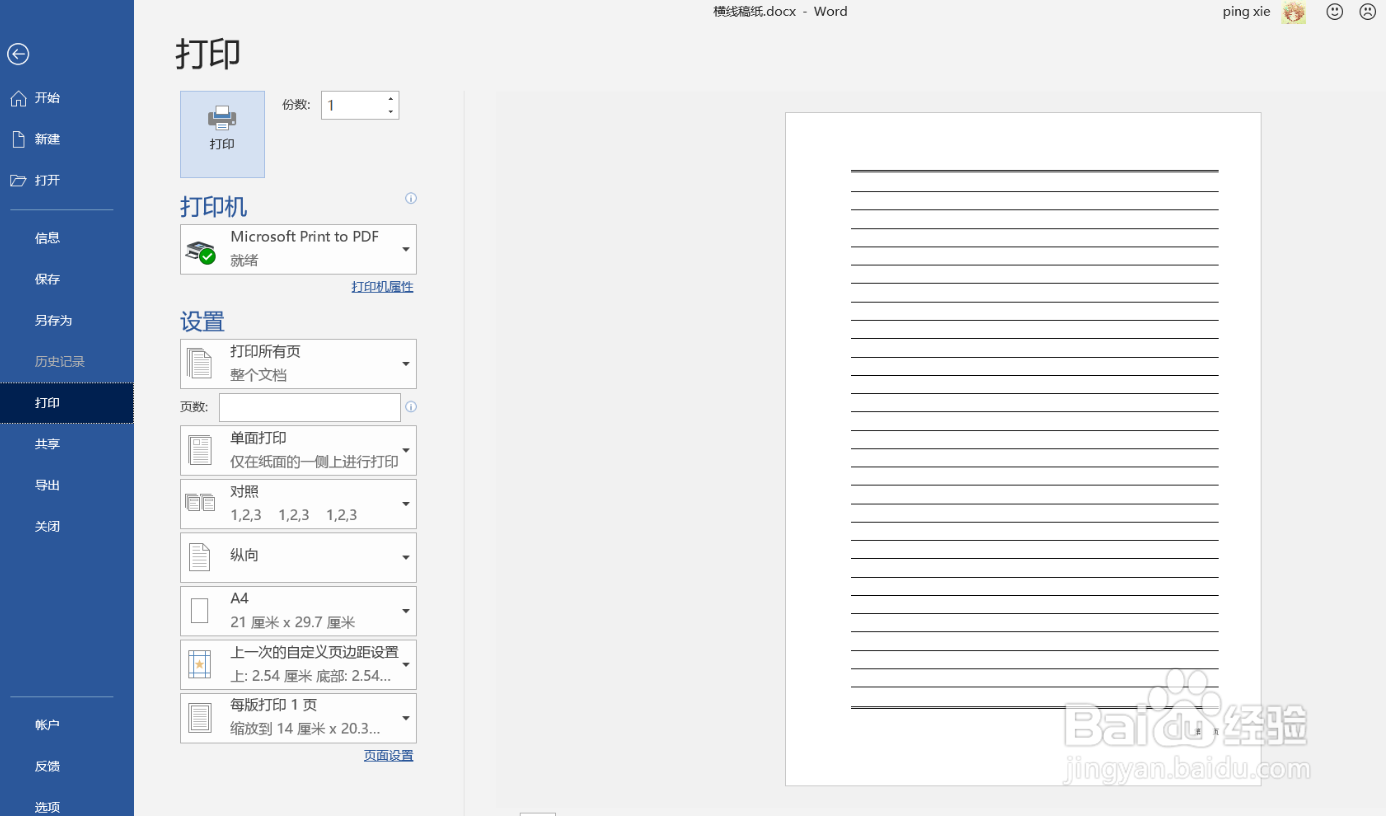Click the 页数 pages input field
This screenshot has width=1386, height=816.
pos(310,407)
